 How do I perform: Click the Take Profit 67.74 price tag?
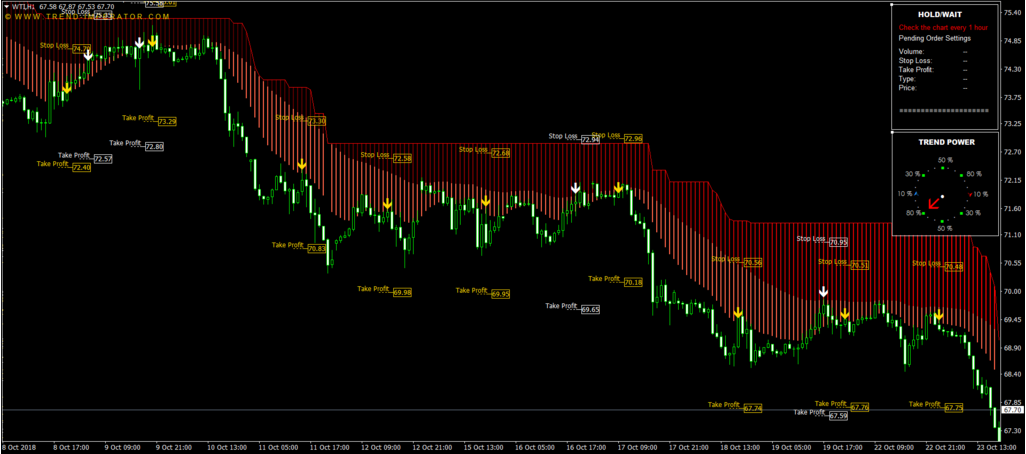click(x=752, y=408)
